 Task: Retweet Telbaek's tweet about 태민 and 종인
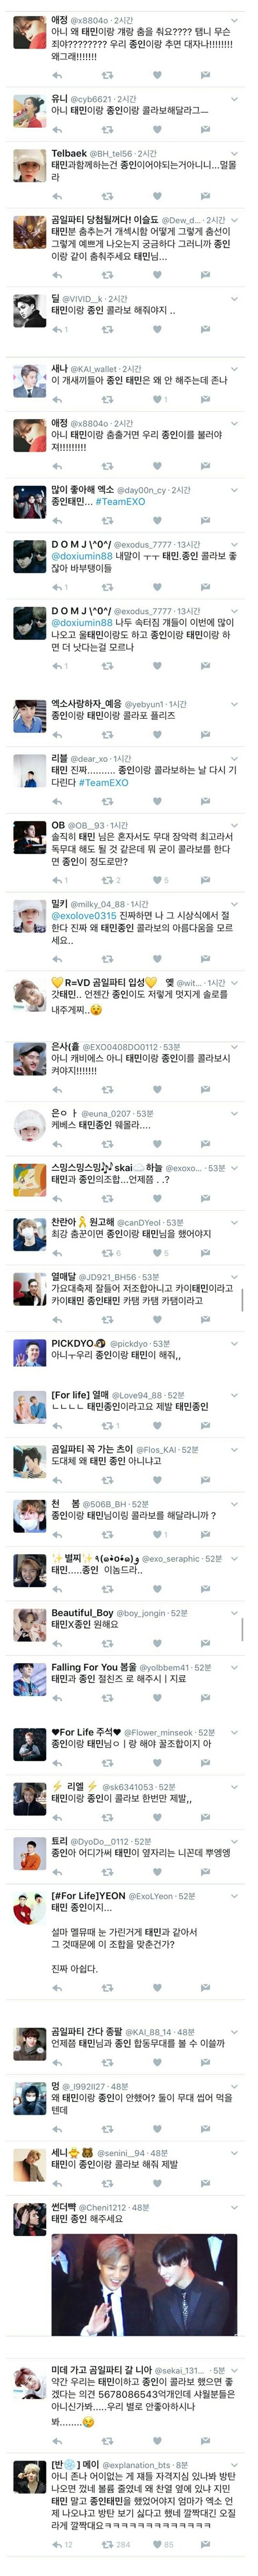[107, 197]
